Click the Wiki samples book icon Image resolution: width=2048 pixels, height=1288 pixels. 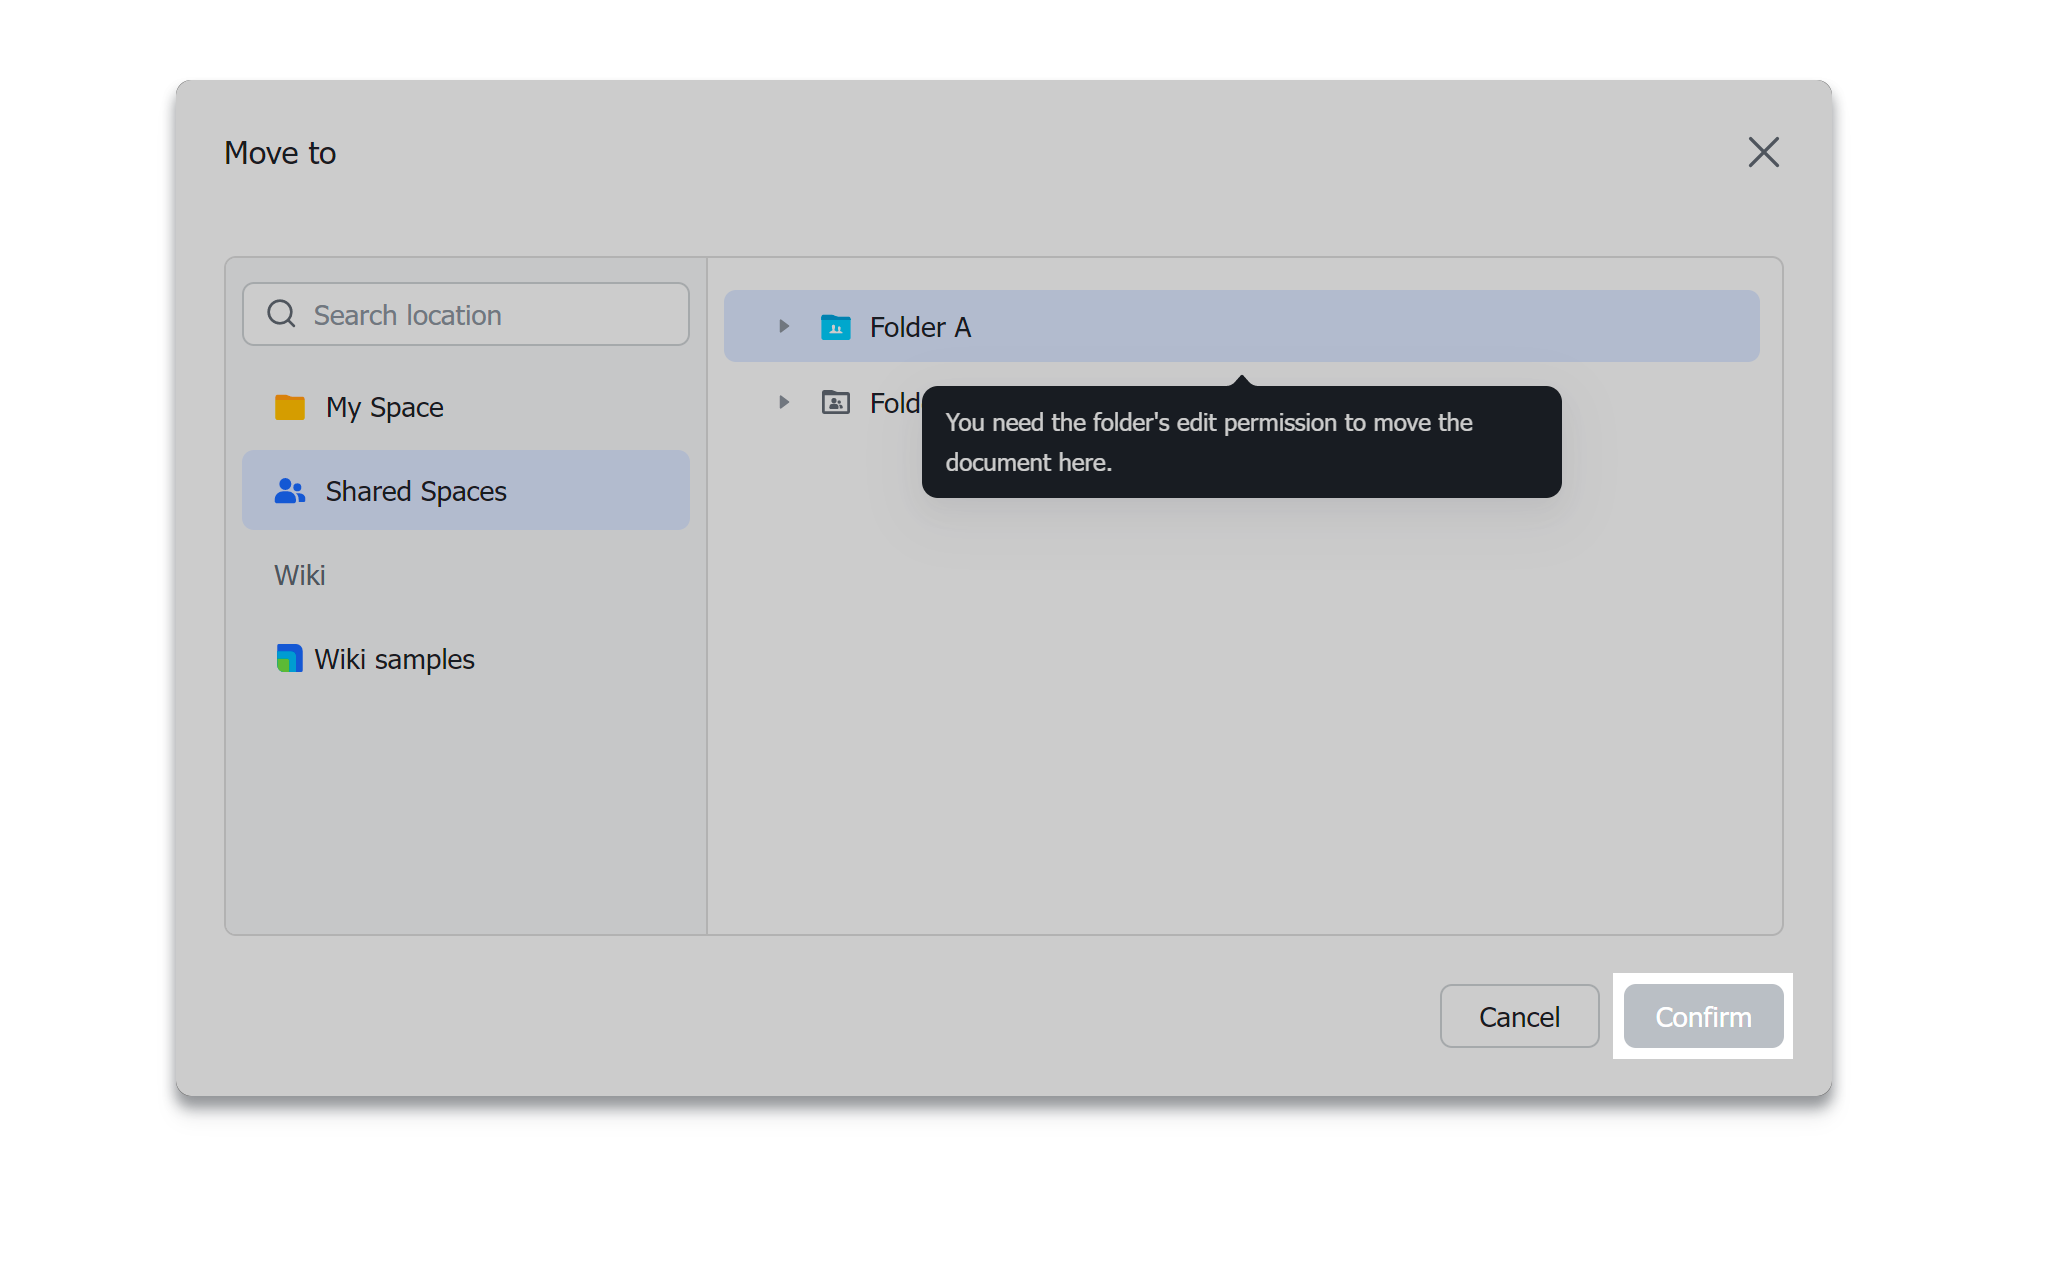pos(289,658)
